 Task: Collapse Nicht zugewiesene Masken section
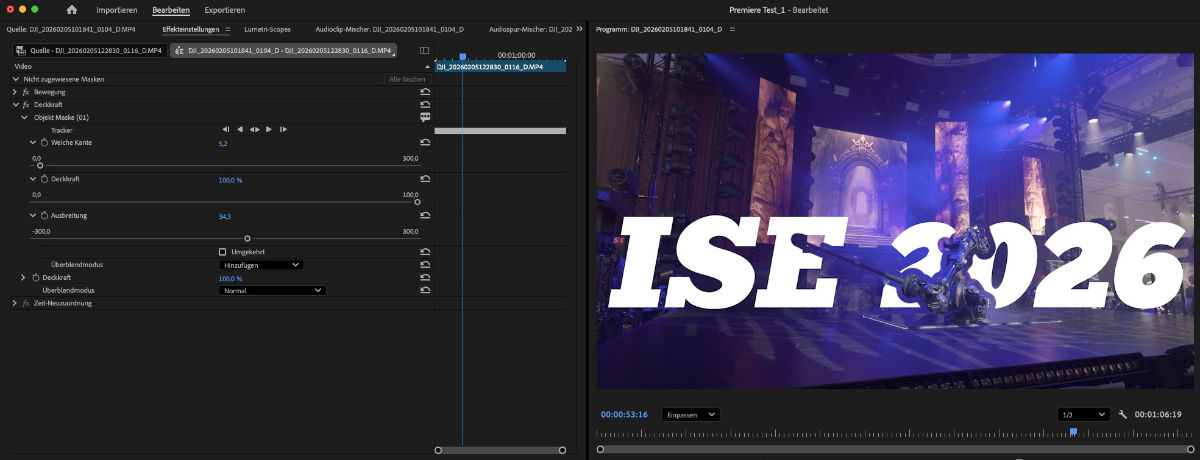[16, 79]
